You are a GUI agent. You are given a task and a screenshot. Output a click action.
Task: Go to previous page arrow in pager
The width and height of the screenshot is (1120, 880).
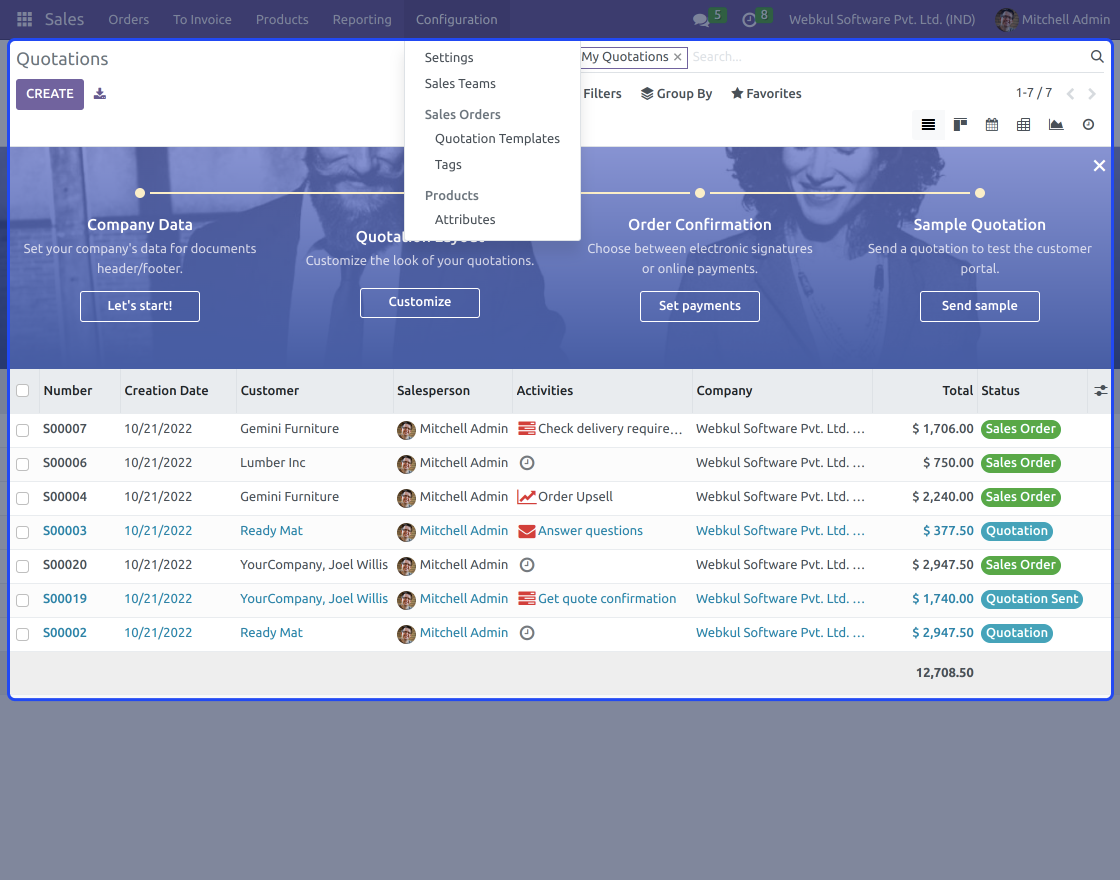(1070, 94)
